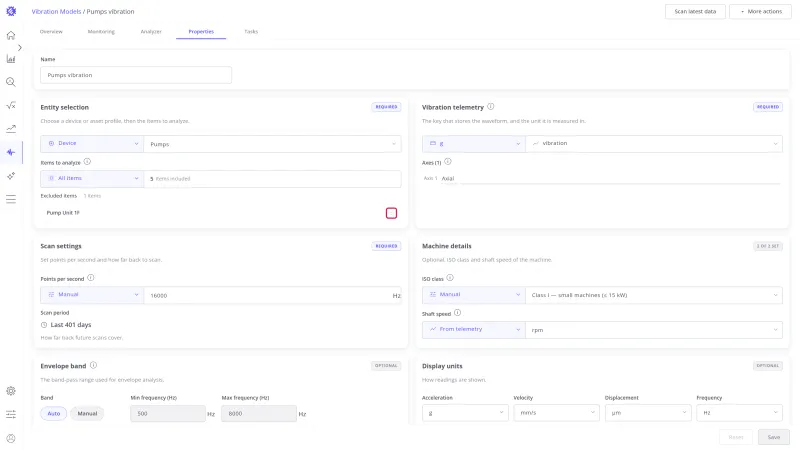Go to Vibration Models breadcrumb link
This screenshot has height=450, width=800.
56,11
